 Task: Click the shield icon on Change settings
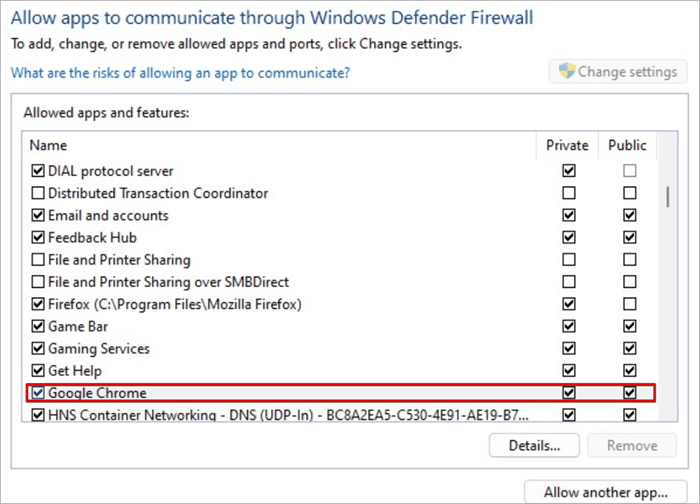(567, 72)
